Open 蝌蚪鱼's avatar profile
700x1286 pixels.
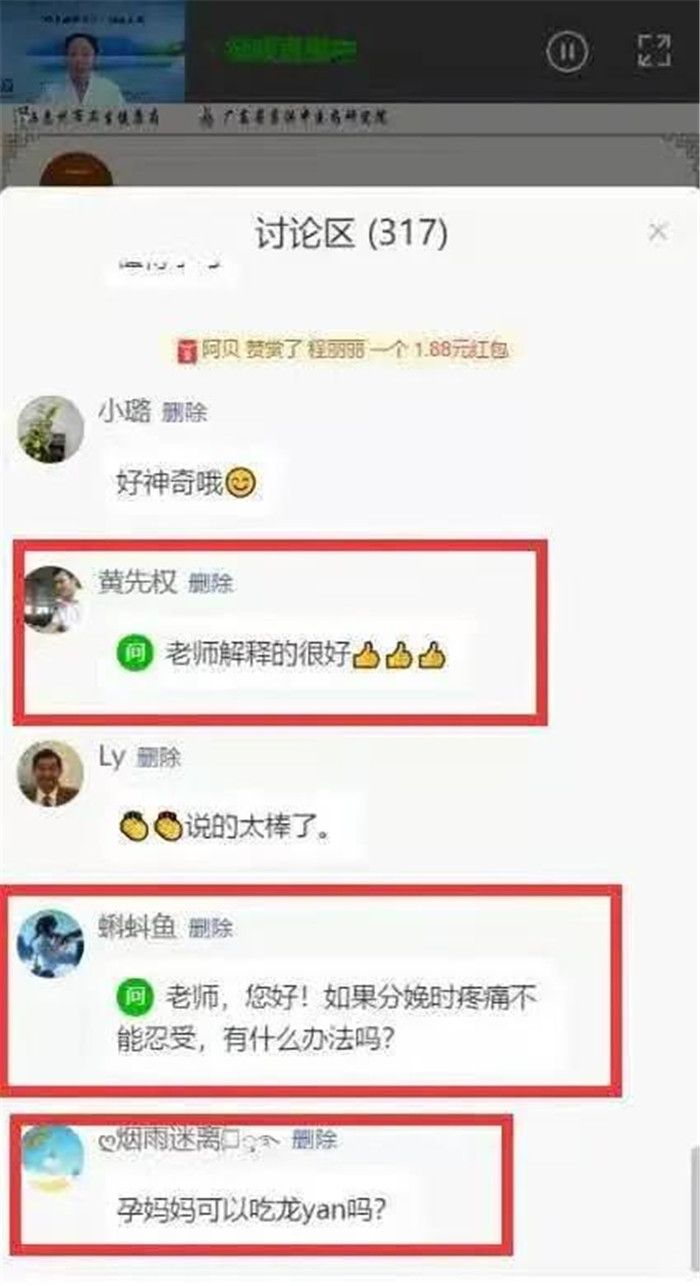[x=51, y=944]
